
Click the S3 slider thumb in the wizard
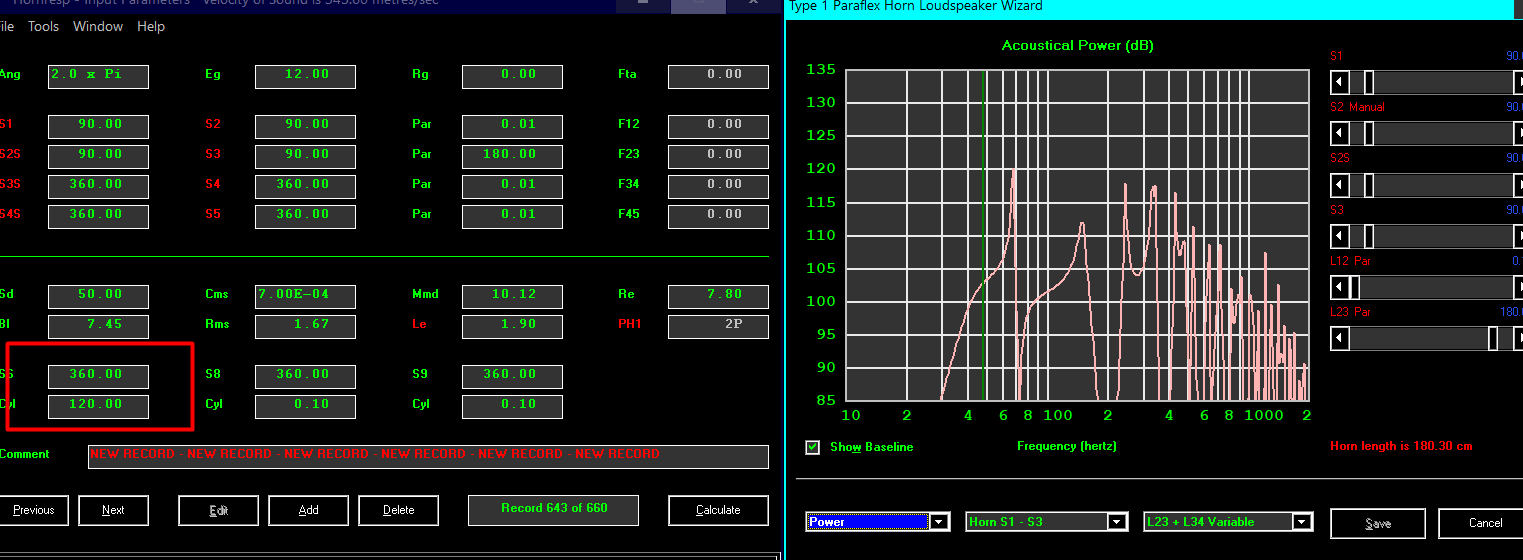pyautogui.click(x=1369, y=236)
